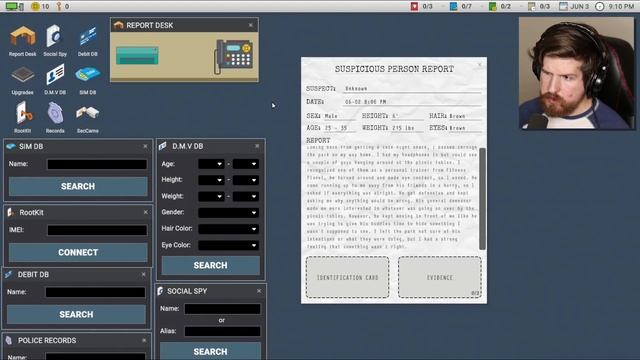Click the battery monitor icon in top bar

tap(14, 6)
